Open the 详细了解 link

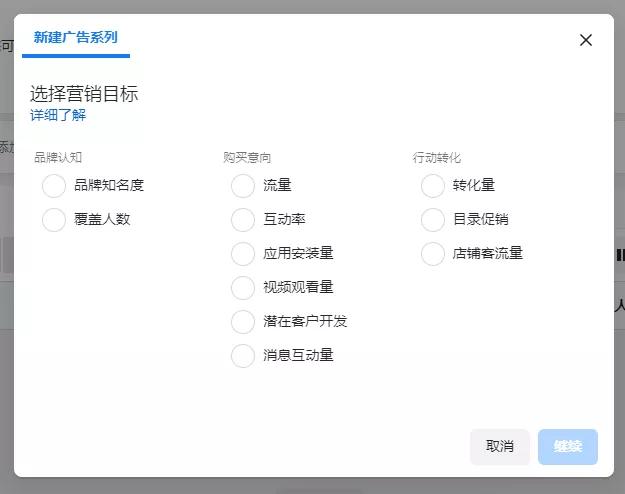click(58, 115)
